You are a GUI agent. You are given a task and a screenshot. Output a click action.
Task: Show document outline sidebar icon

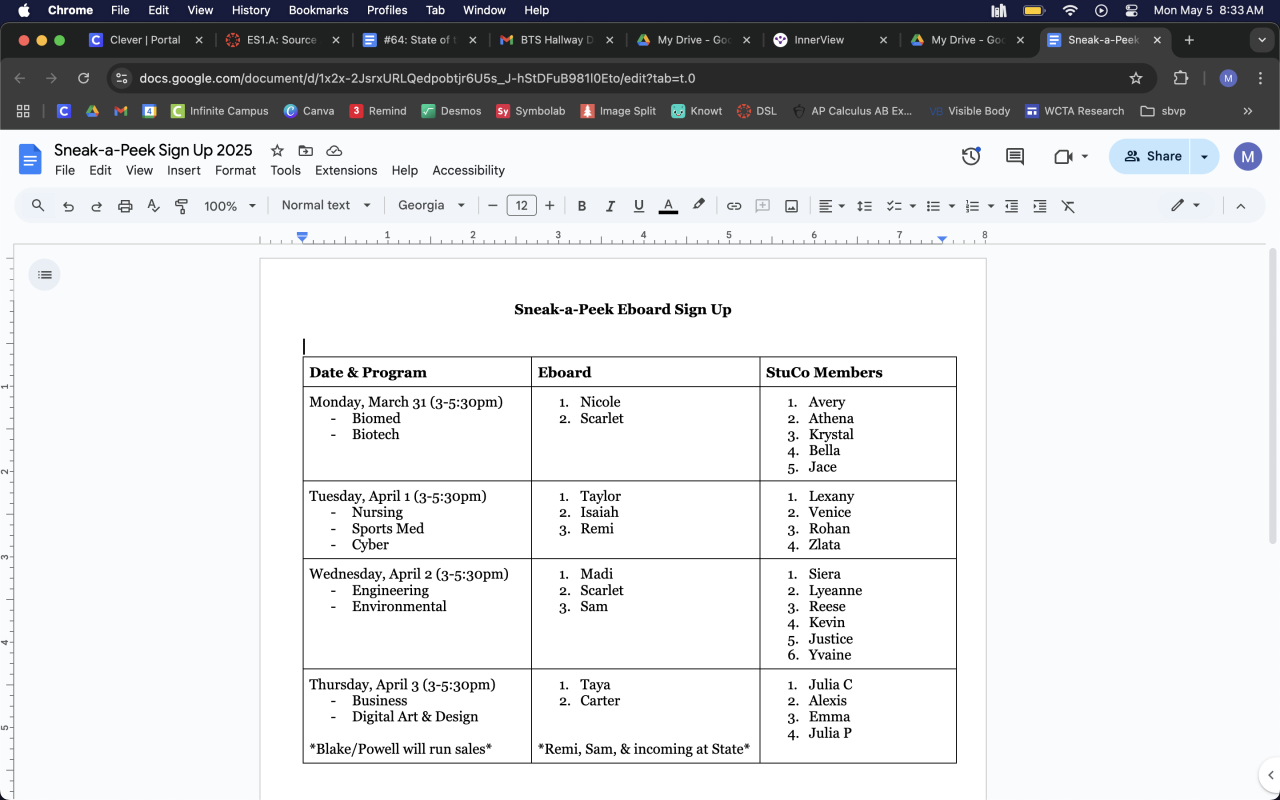[x=45, y=275]
